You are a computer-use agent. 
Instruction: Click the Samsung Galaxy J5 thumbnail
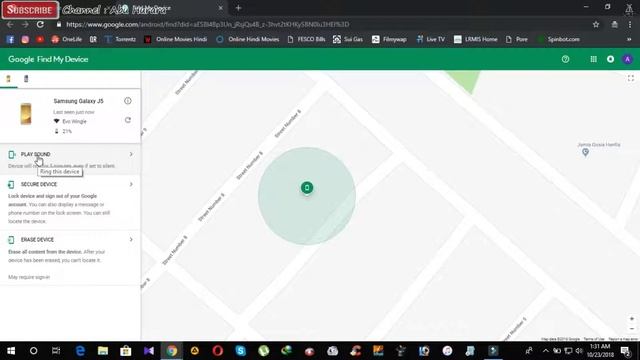point(26,114)
